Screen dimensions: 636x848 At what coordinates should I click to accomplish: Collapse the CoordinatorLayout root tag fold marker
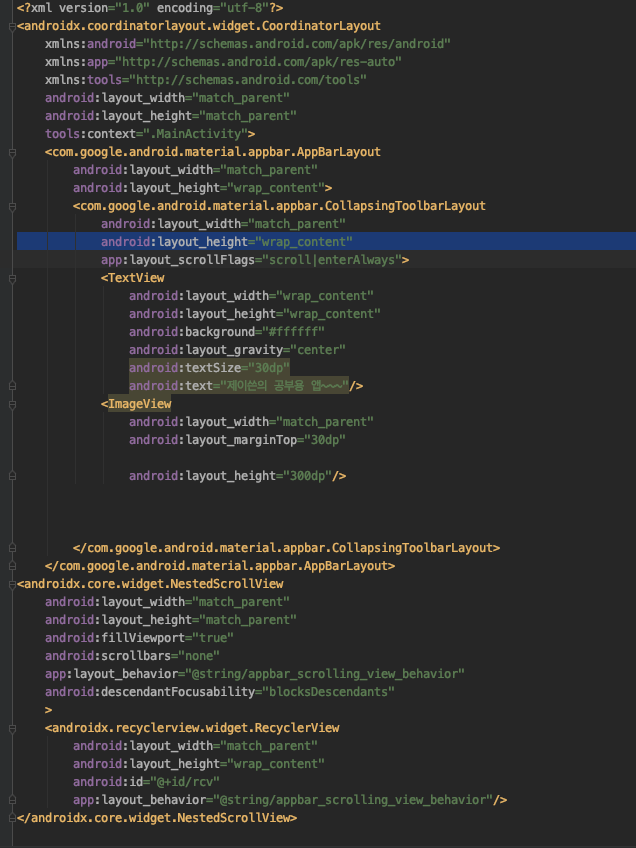pyautogui.click(x=12, y=26)
